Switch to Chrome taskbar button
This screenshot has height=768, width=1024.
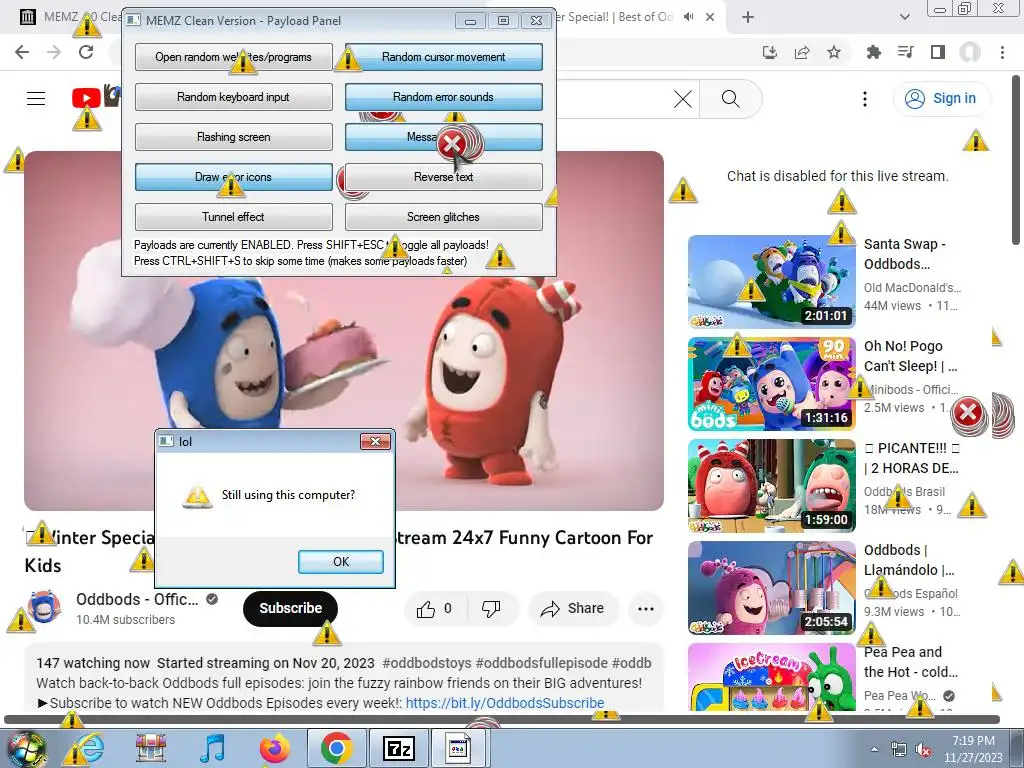coord(336,748)
